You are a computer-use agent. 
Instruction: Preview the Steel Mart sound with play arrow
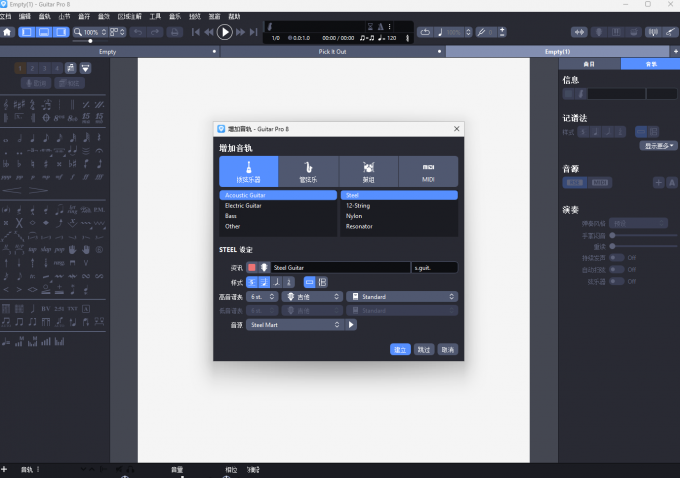click(x=352, y=325)
